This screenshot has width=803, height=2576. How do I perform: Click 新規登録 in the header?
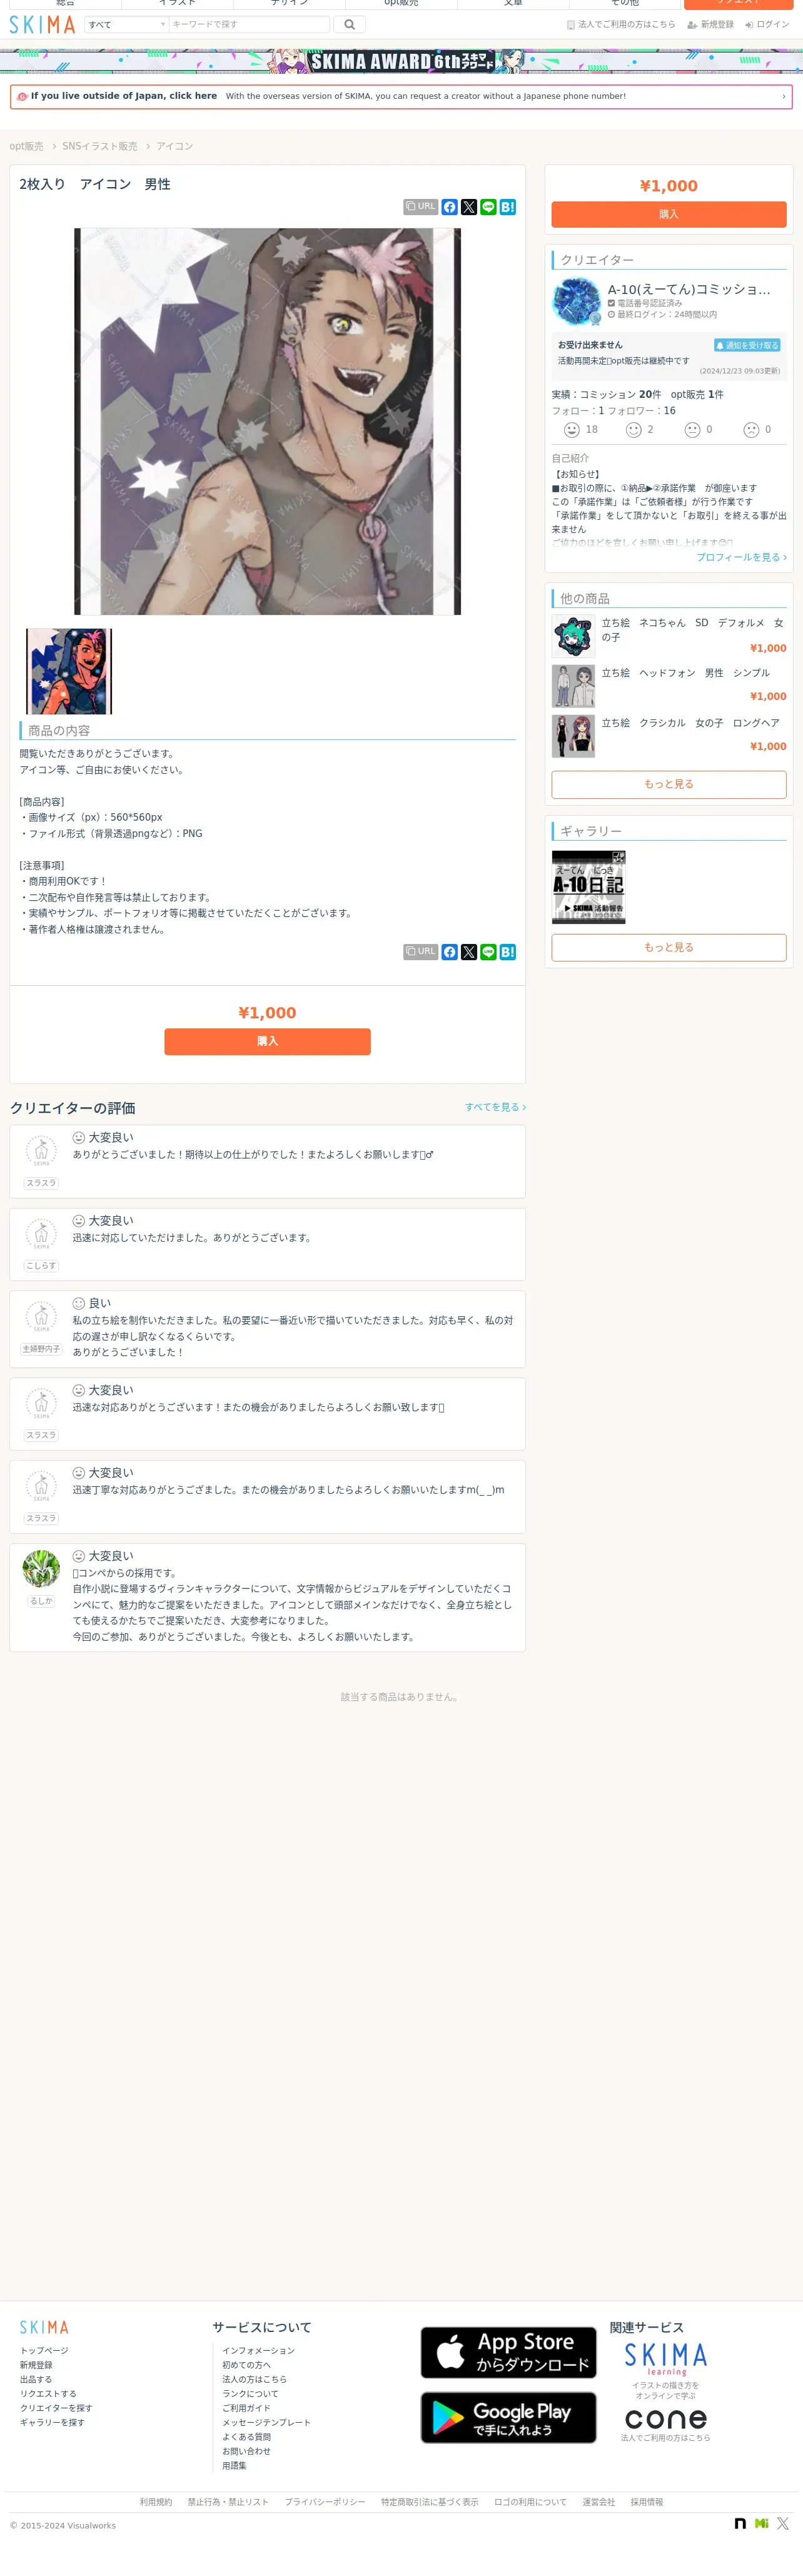(x=710, y=25)
